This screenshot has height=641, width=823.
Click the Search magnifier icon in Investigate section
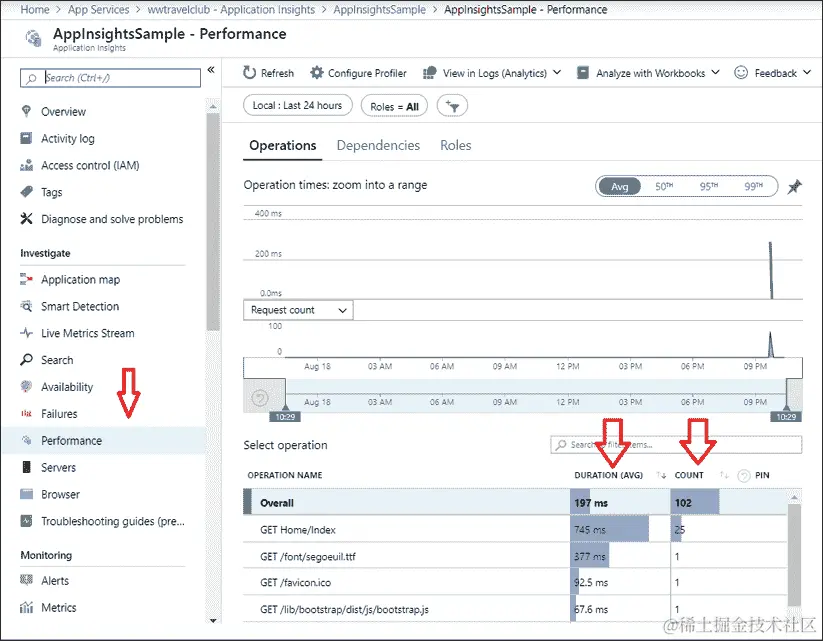[x=26, y=360]
